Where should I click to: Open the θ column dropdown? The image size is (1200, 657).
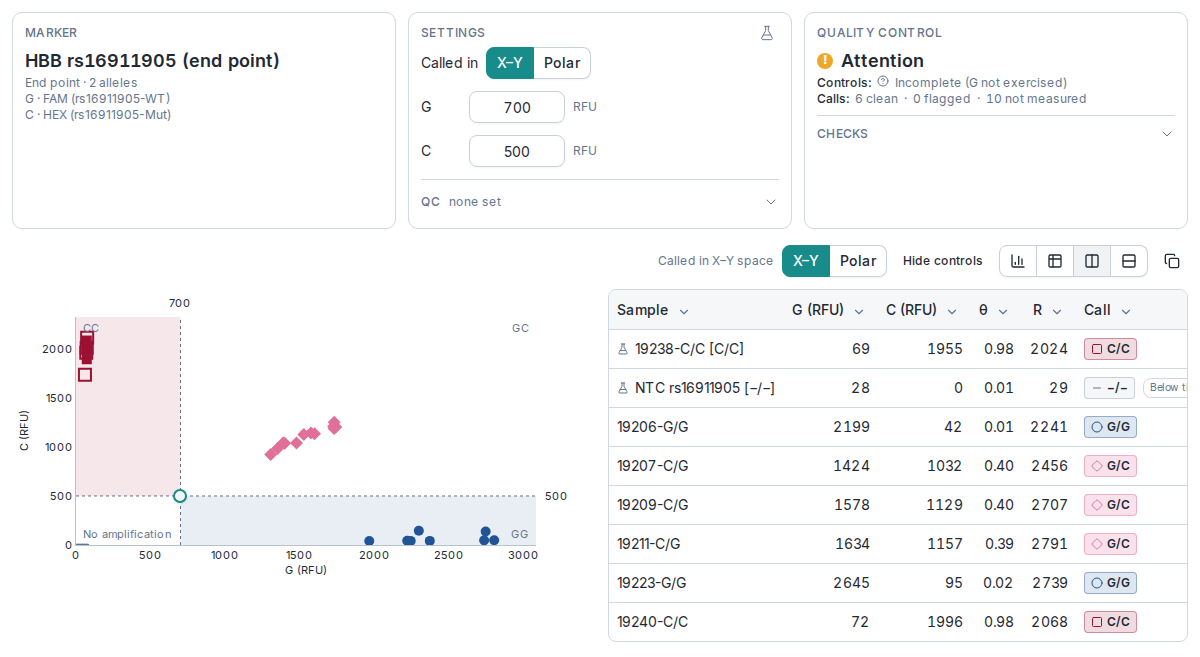click(x=1003, y=311)
